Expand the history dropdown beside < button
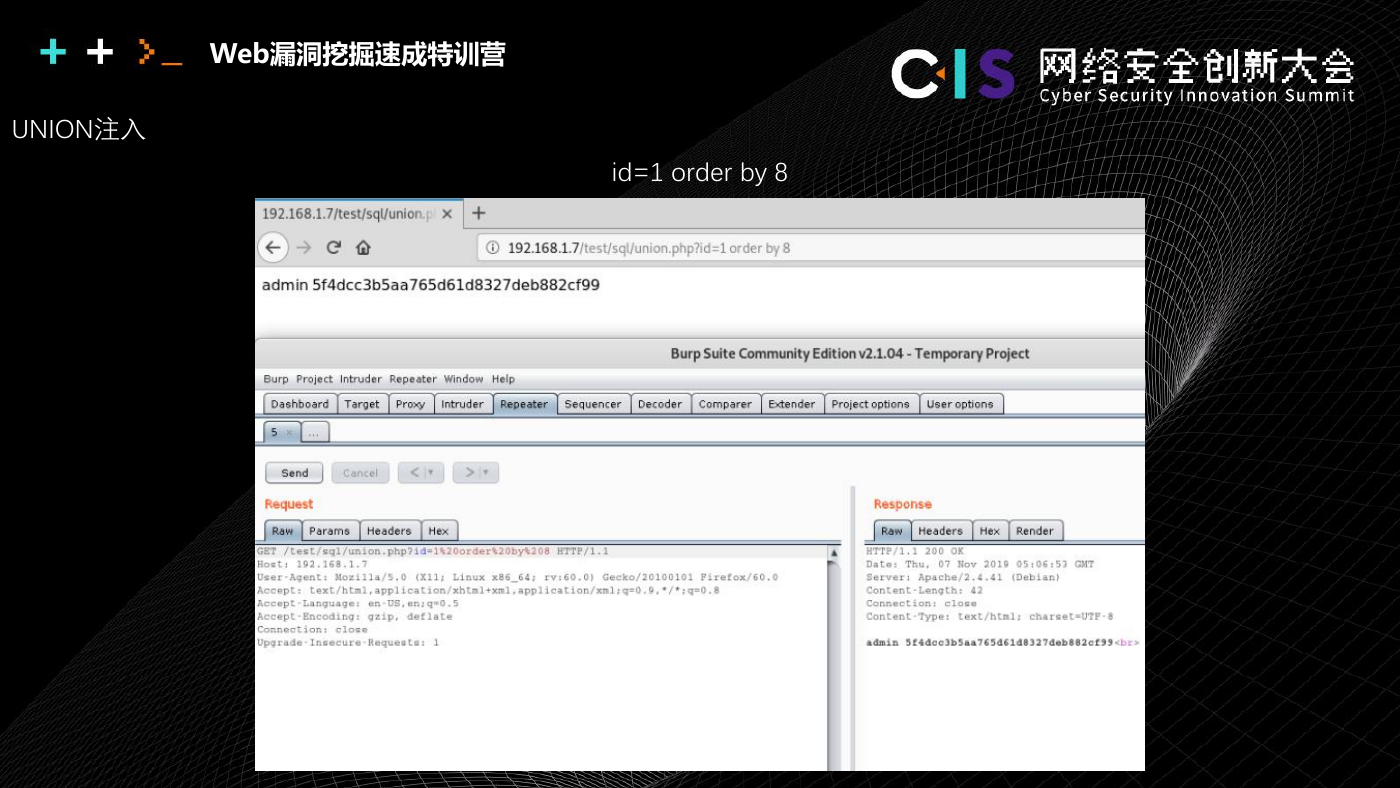 [x=434, y=473]
